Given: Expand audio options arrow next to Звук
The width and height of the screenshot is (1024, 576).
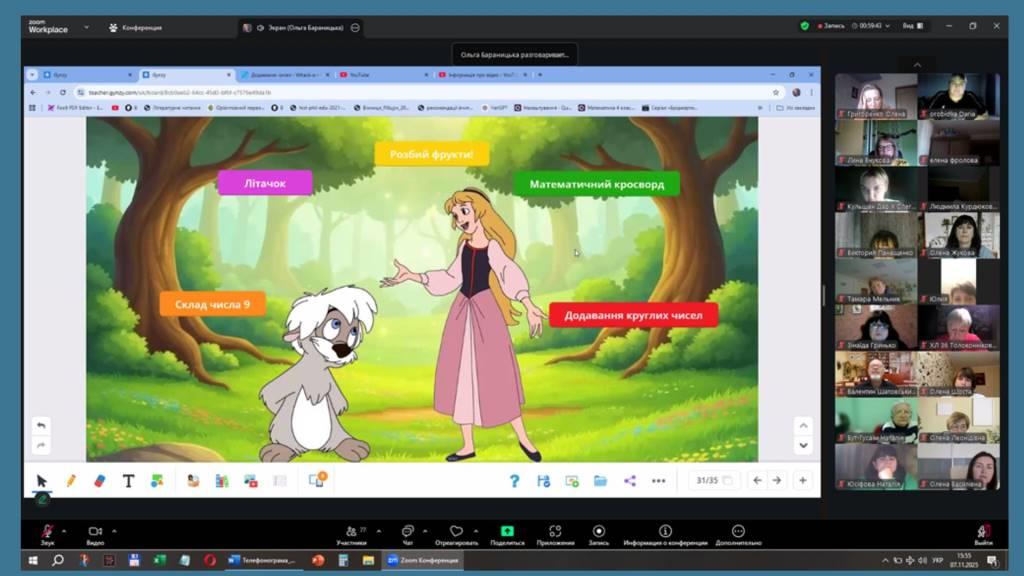Looking at the screenshot, I should click(65, 530).
